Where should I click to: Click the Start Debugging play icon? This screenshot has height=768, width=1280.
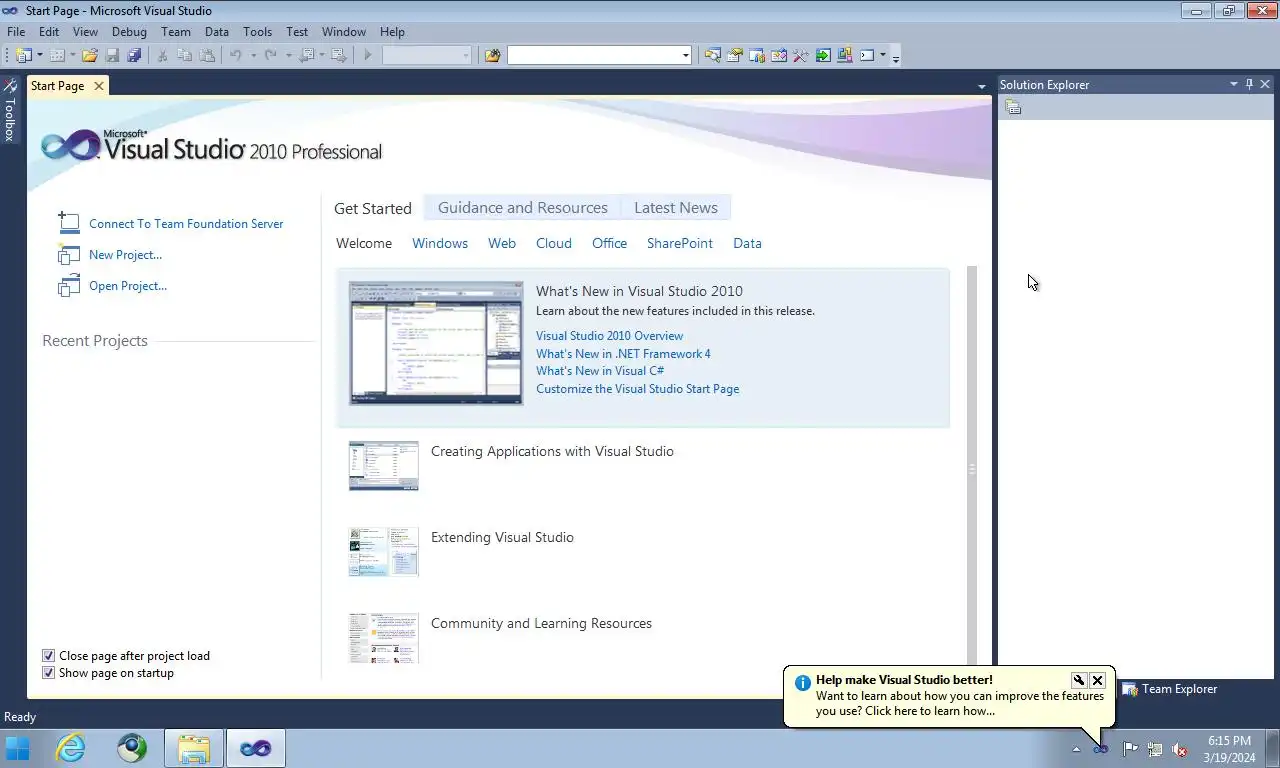368,56
